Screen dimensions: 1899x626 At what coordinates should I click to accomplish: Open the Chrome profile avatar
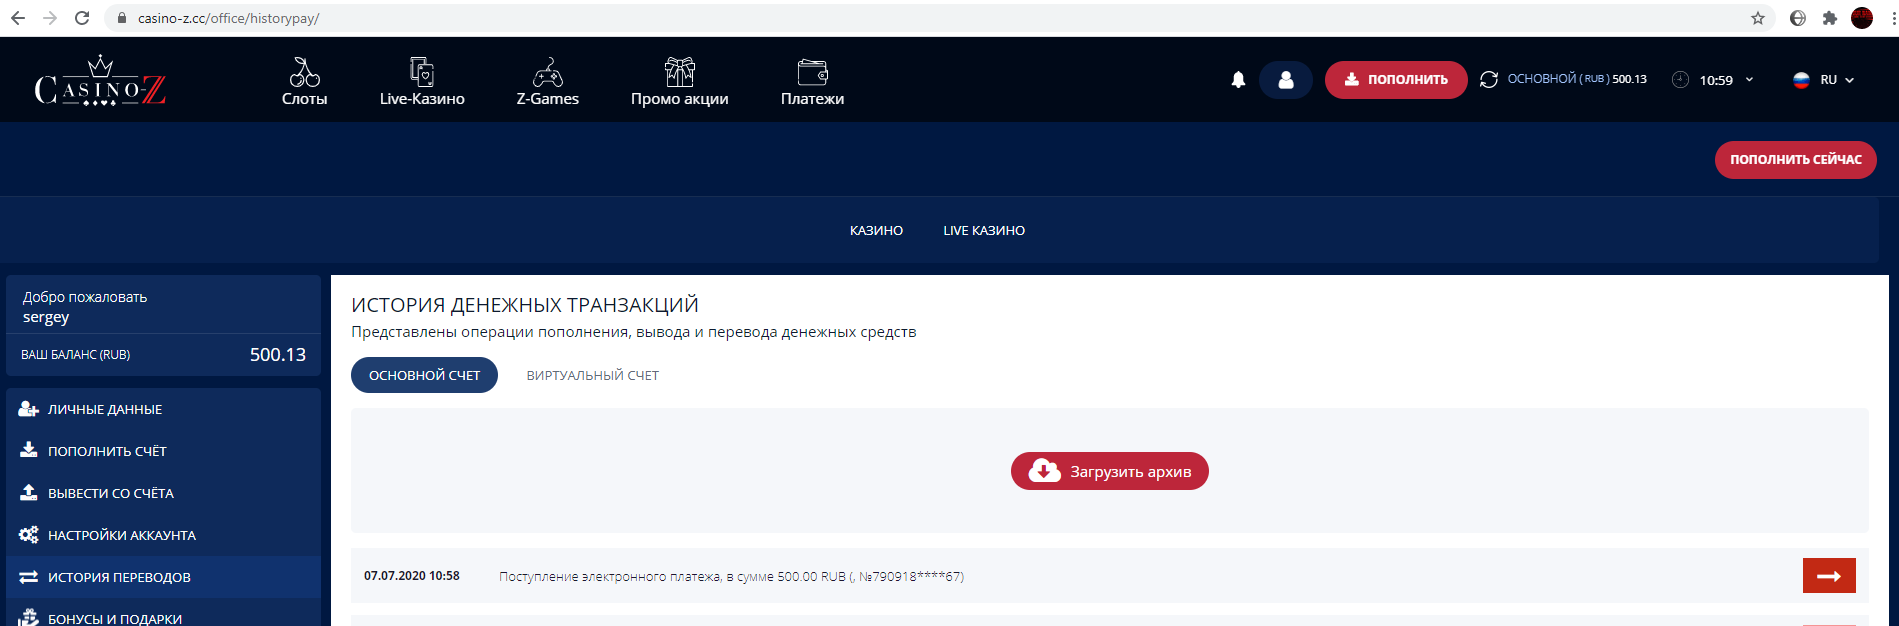pyautogui.click(x=1862, y=18)
